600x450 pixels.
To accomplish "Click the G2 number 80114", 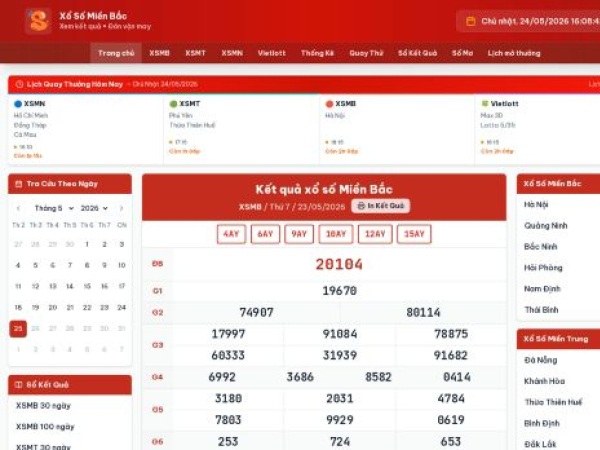I will pyautogui.click(x=423, y=313).
